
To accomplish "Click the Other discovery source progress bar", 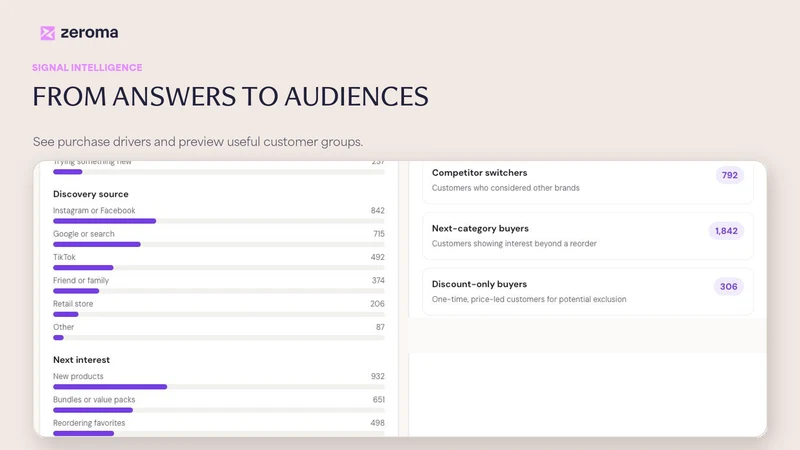I will pos(219,337).
